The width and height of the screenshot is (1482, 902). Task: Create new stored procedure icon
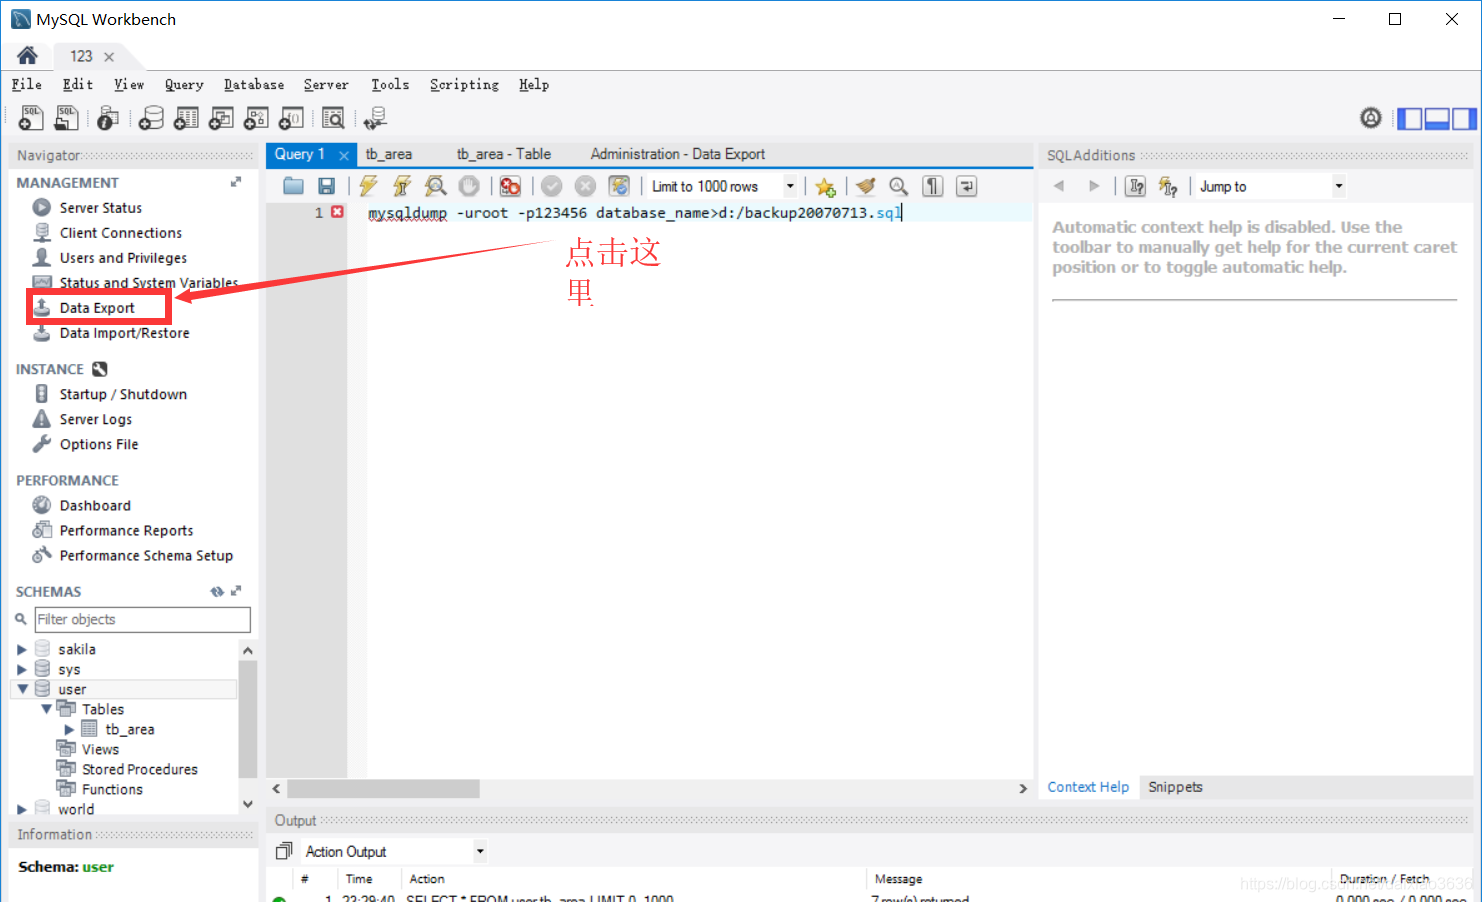click(256, 119)
